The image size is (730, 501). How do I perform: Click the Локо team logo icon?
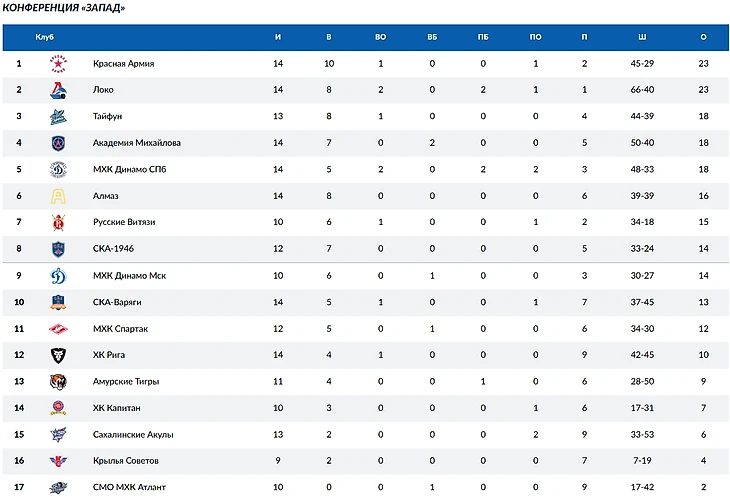click(x=58, y=90)
